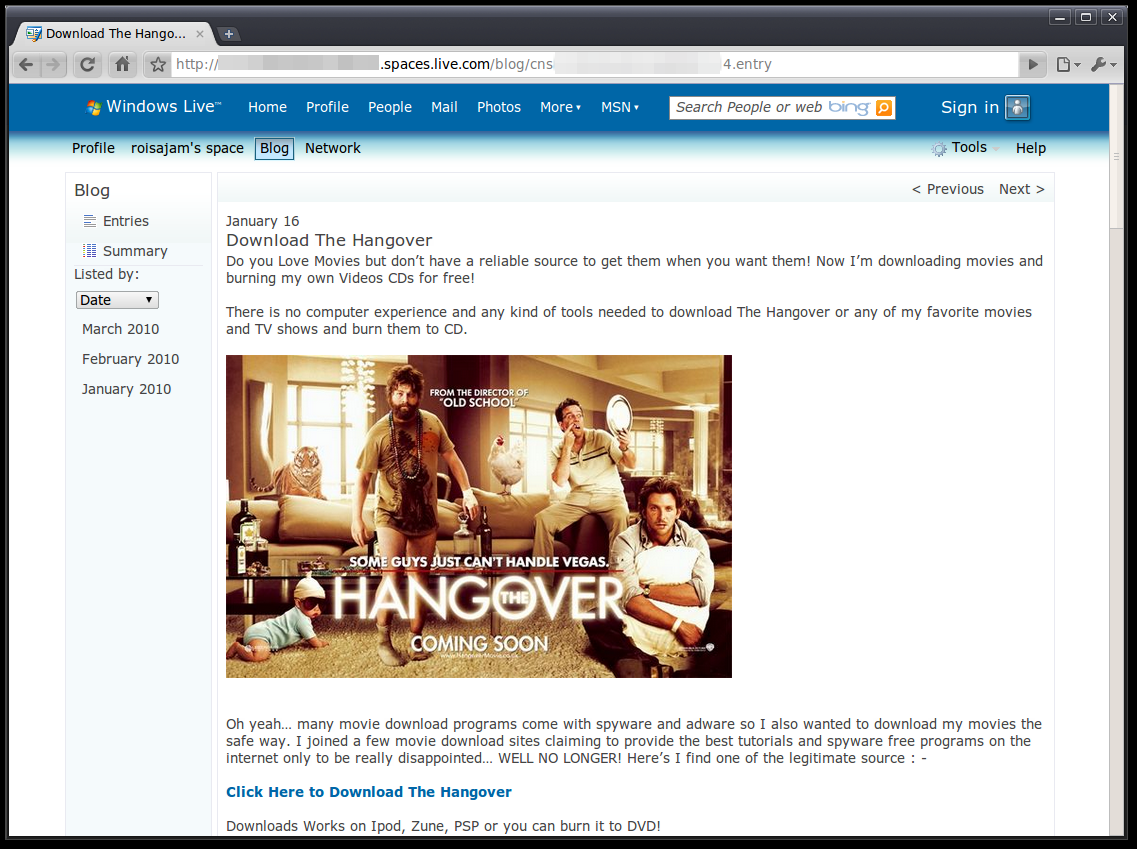Click the Download The Hangover post title

point(329,240)
